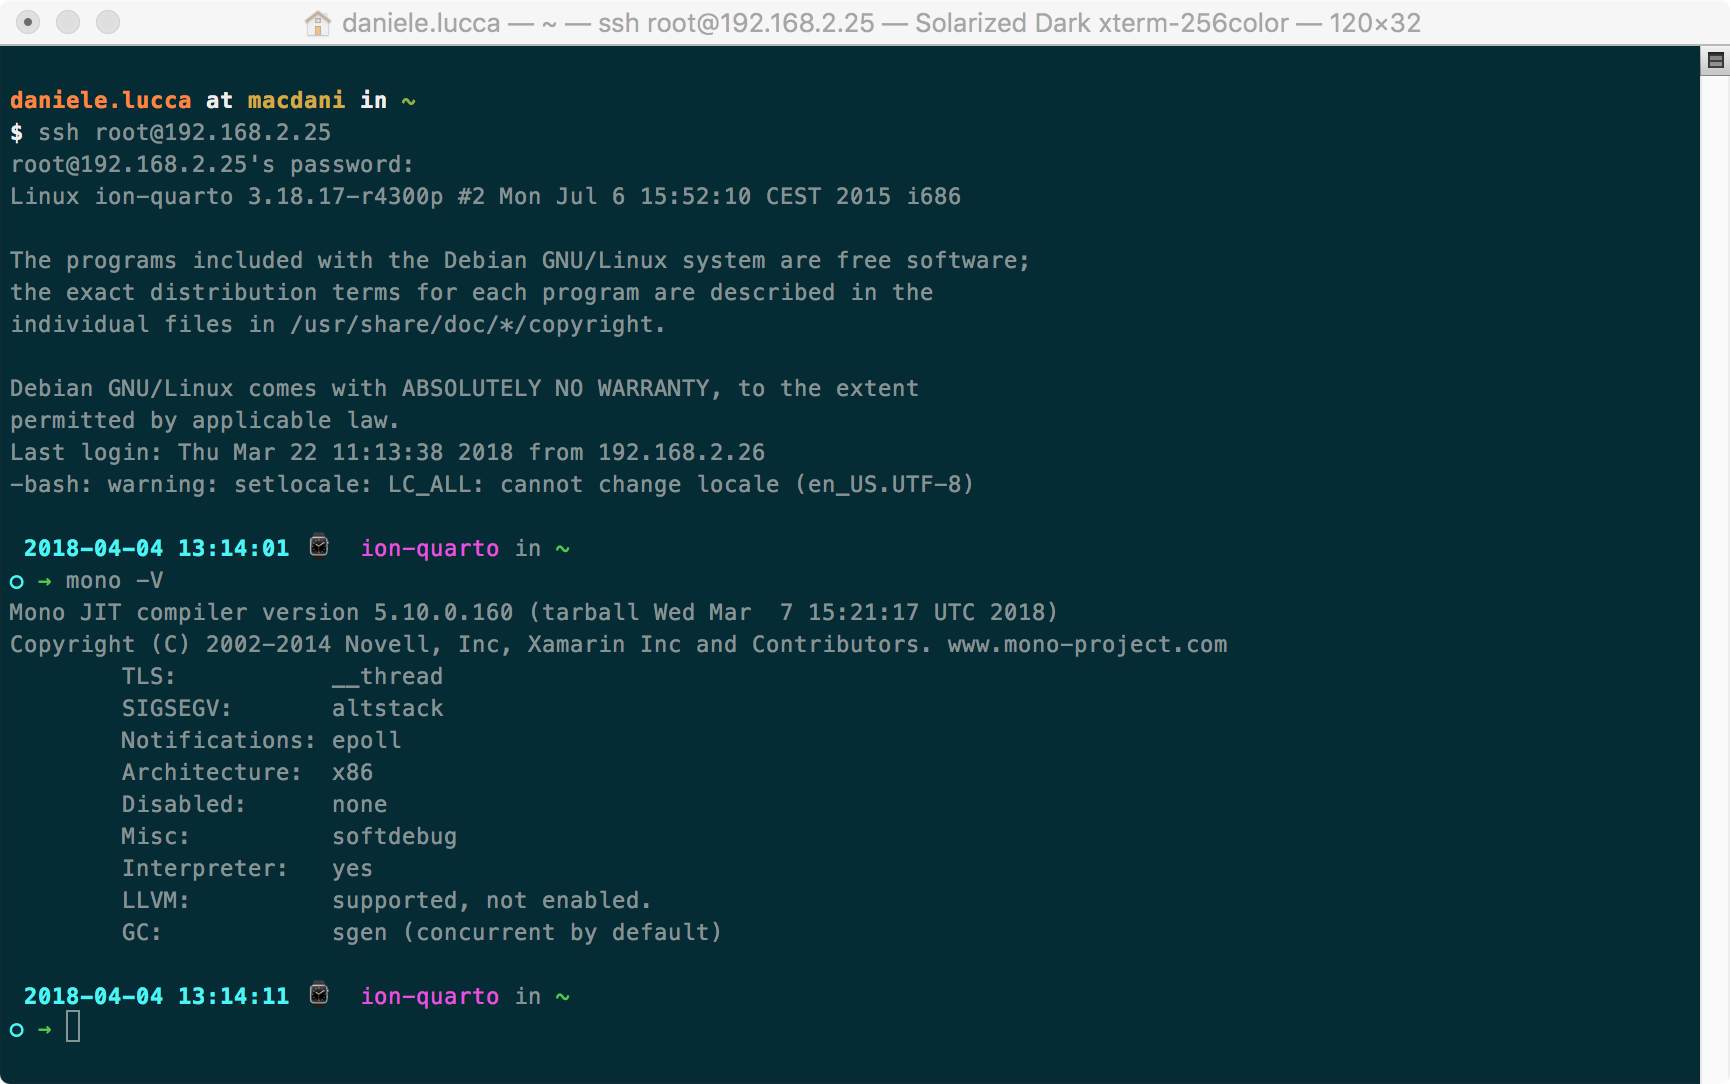The image size is (1730, 1084).
Task: Click the bash setlocale warning line
Action: [x=492, y=484]
